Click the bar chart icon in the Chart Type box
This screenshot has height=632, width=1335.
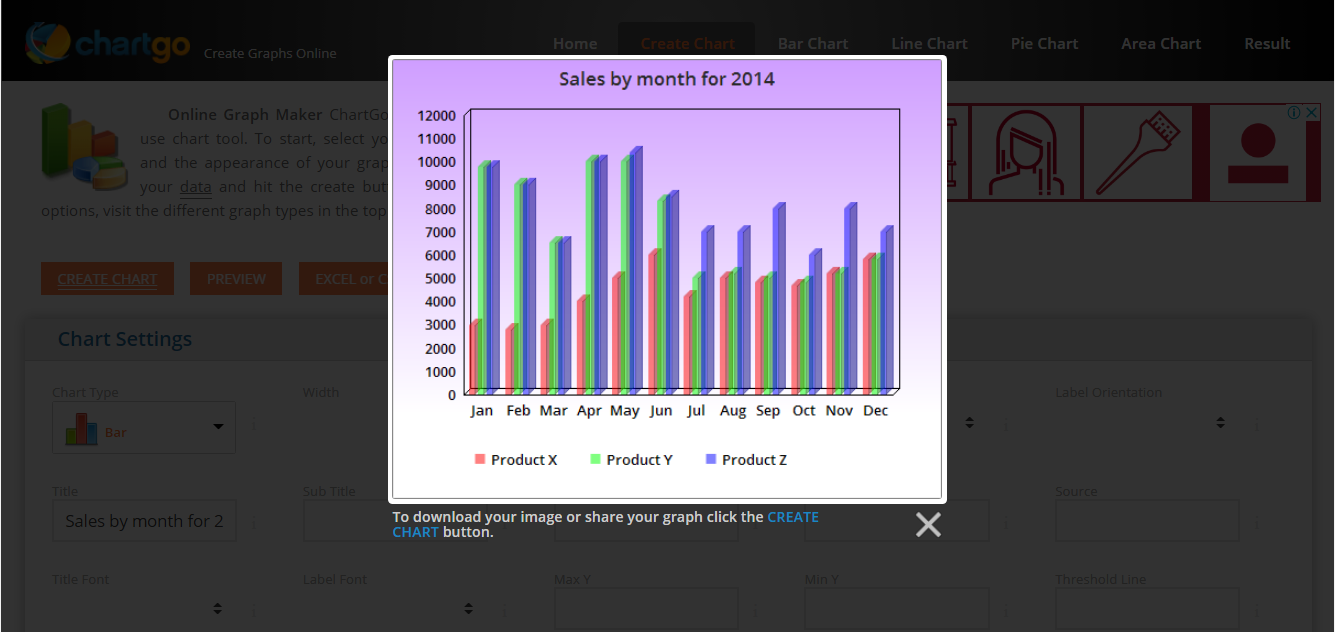(x=81, y=428)
